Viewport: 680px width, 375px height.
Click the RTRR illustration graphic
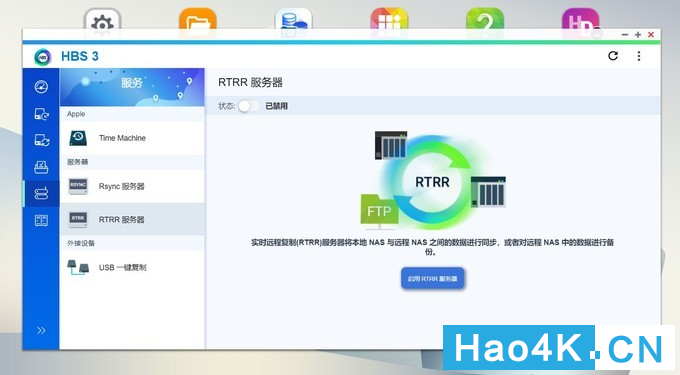[x=433, y=180]
